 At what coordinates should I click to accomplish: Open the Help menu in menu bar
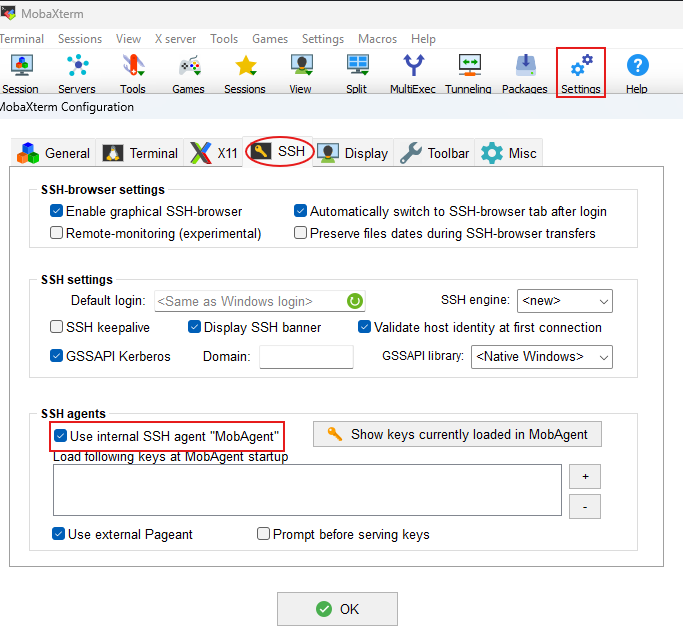423,39
